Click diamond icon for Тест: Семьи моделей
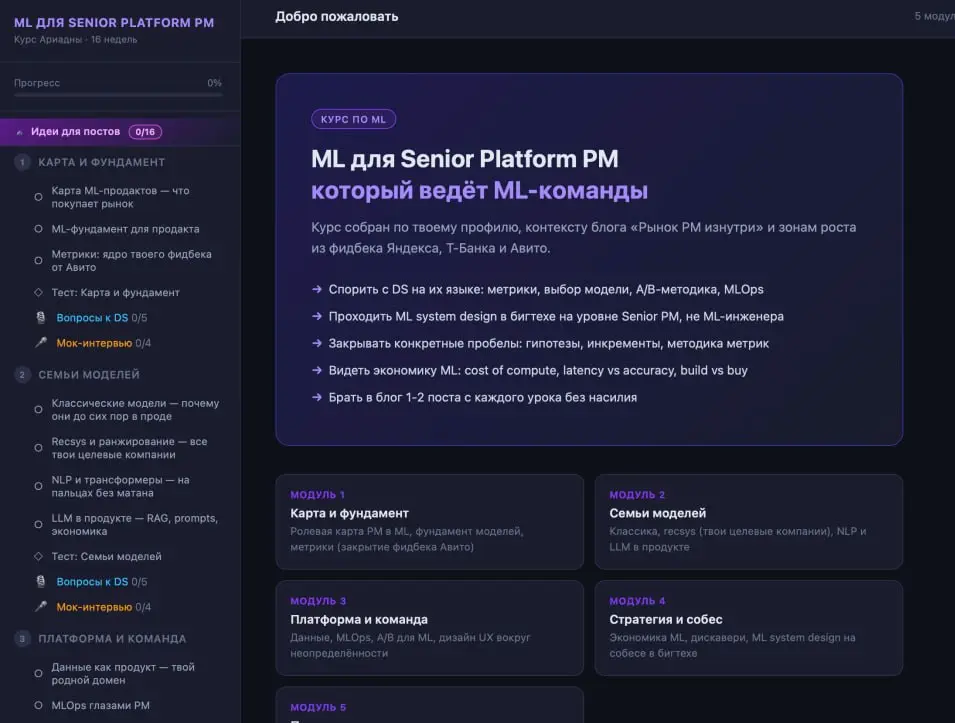Viewport: 955px width, 723px height. (x=38, y=556)
